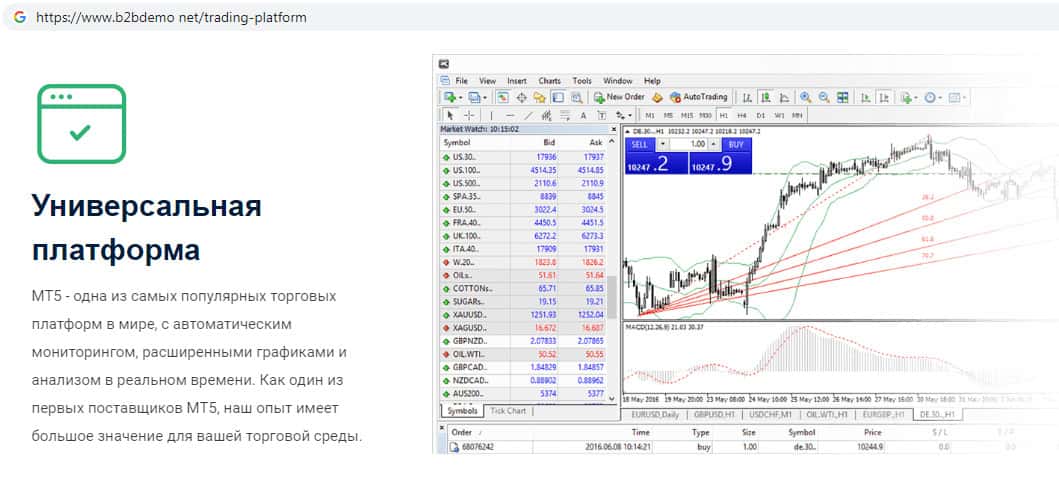
Task: Toggle the AutoTrading button
Action: click(699, 97)
